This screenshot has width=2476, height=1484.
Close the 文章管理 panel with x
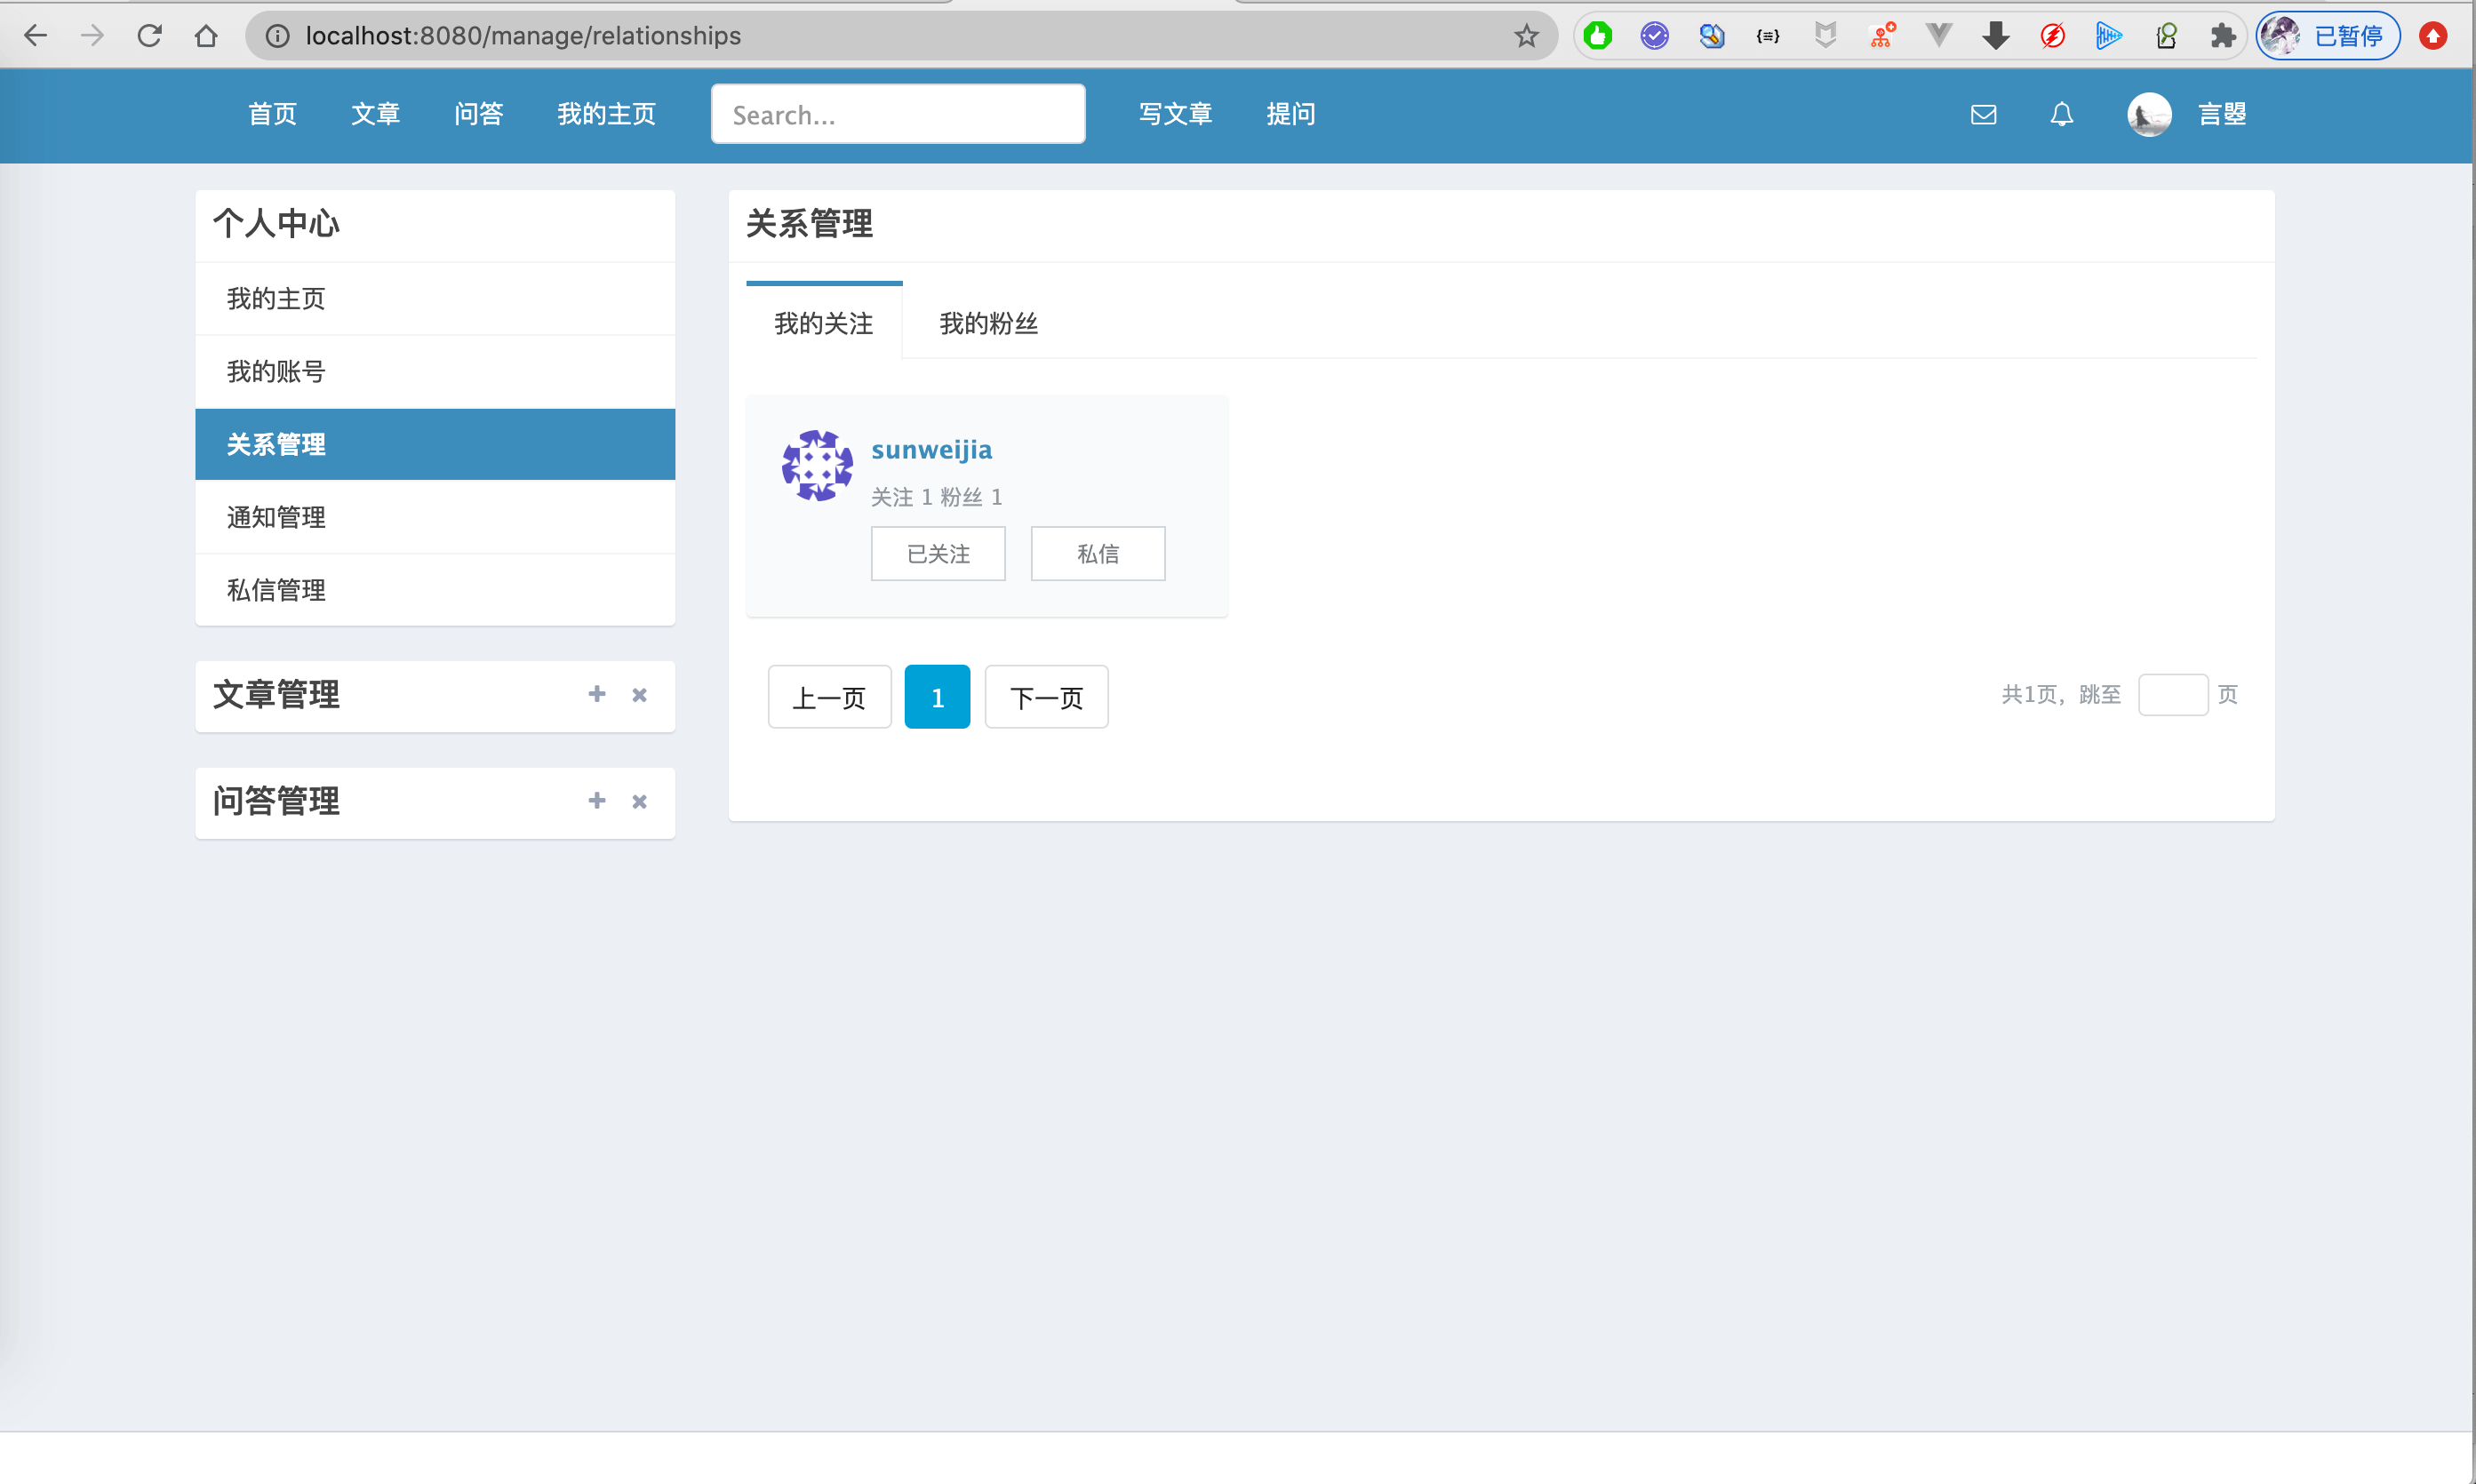coord(640,695)
